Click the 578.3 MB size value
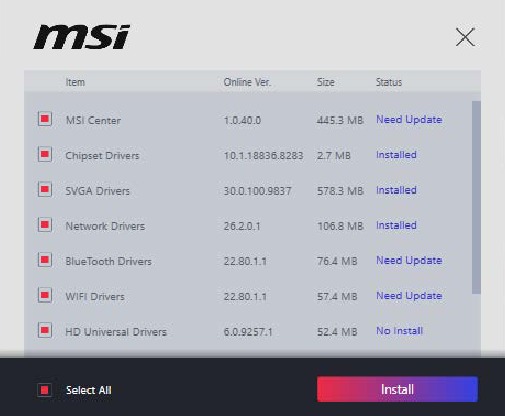The height and width of the screenshot is (416, 505). tap(340, 191)
